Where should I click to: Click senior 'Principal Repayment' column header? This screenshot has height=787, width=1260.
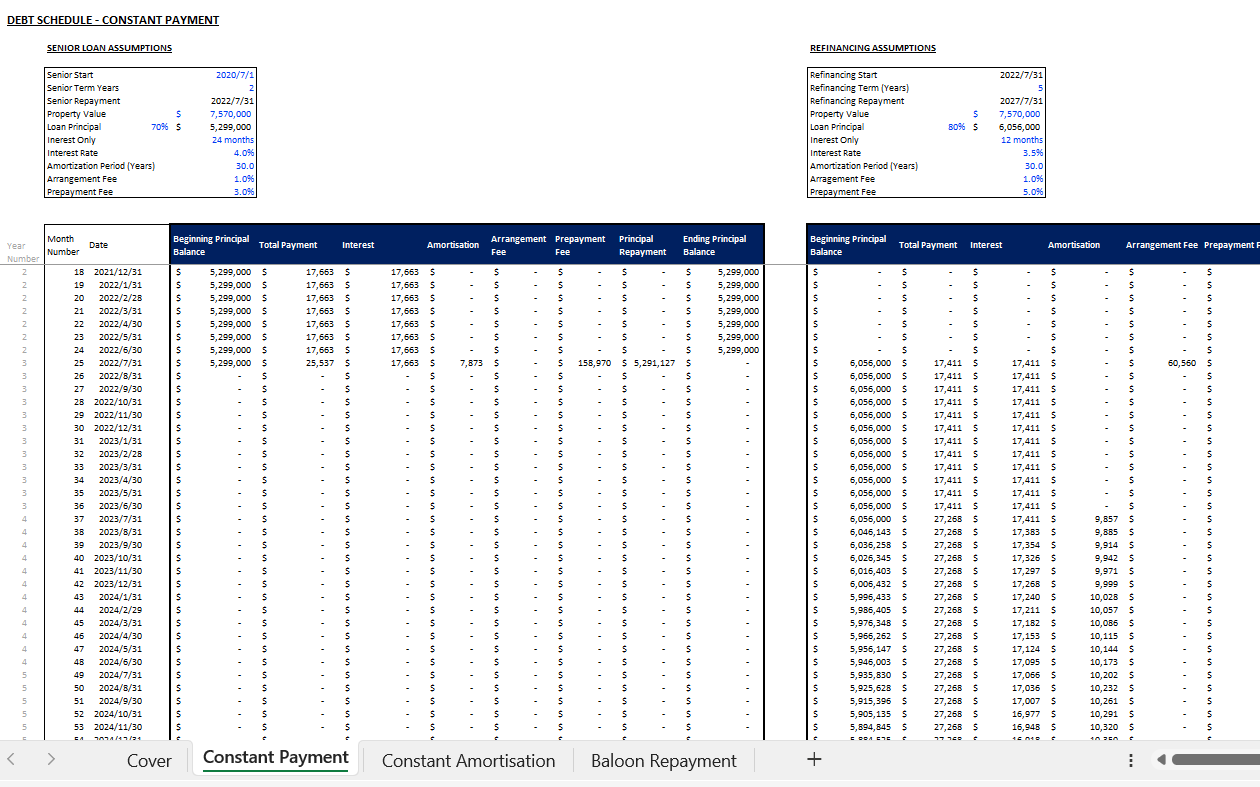click(x=642, y=245)
